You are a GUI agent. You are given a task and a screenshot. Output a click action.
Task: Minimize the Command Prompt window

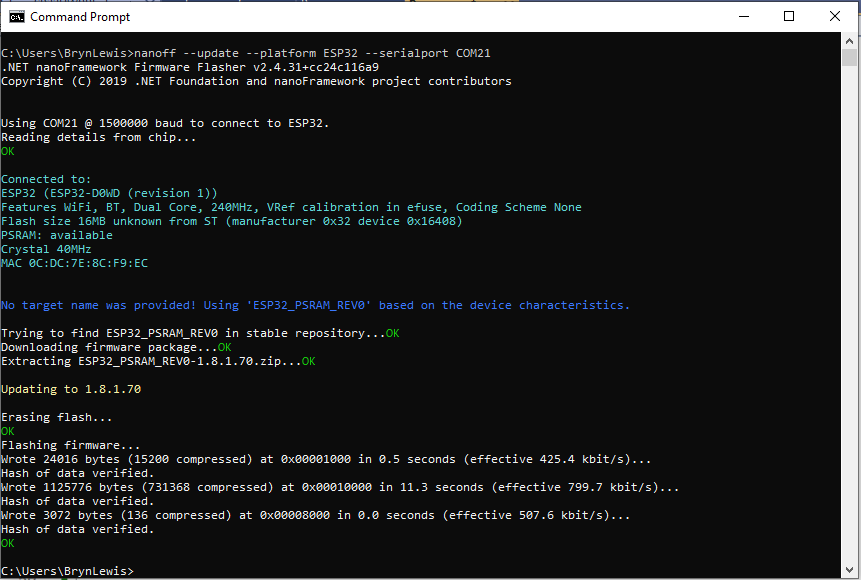pos(743,17)
